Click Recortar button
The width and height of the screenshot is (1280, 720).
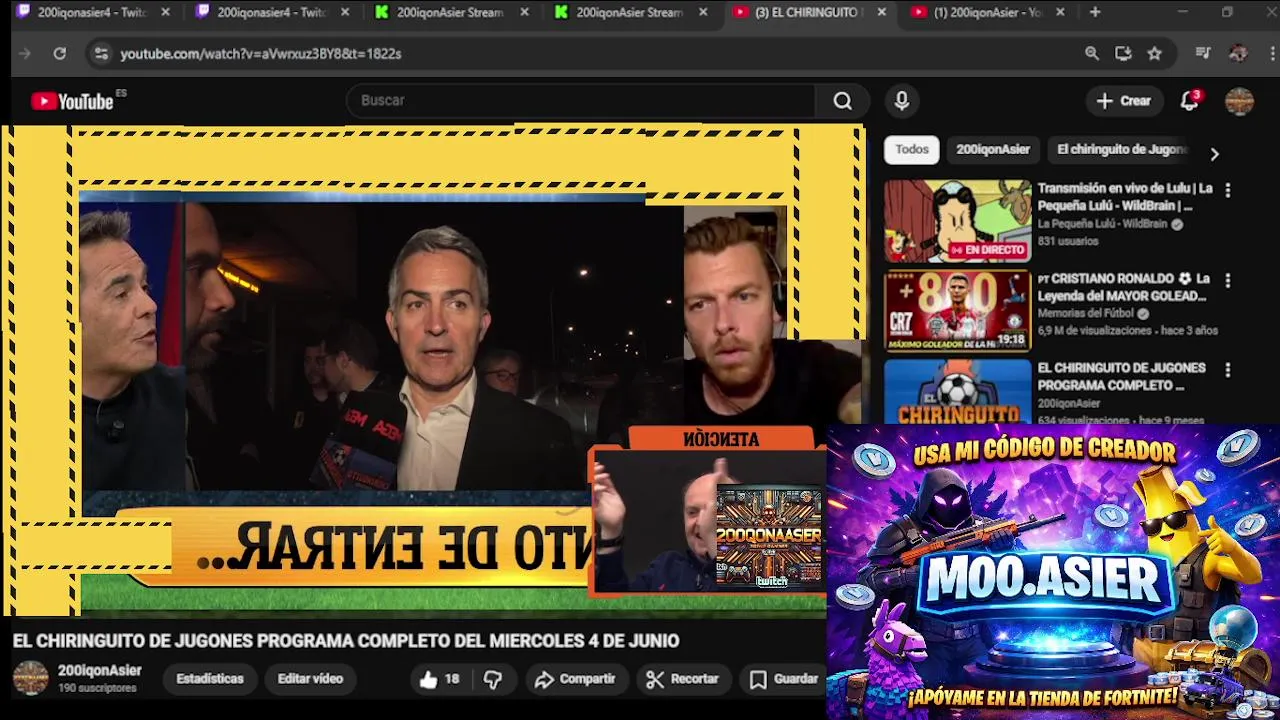(683, 679)
